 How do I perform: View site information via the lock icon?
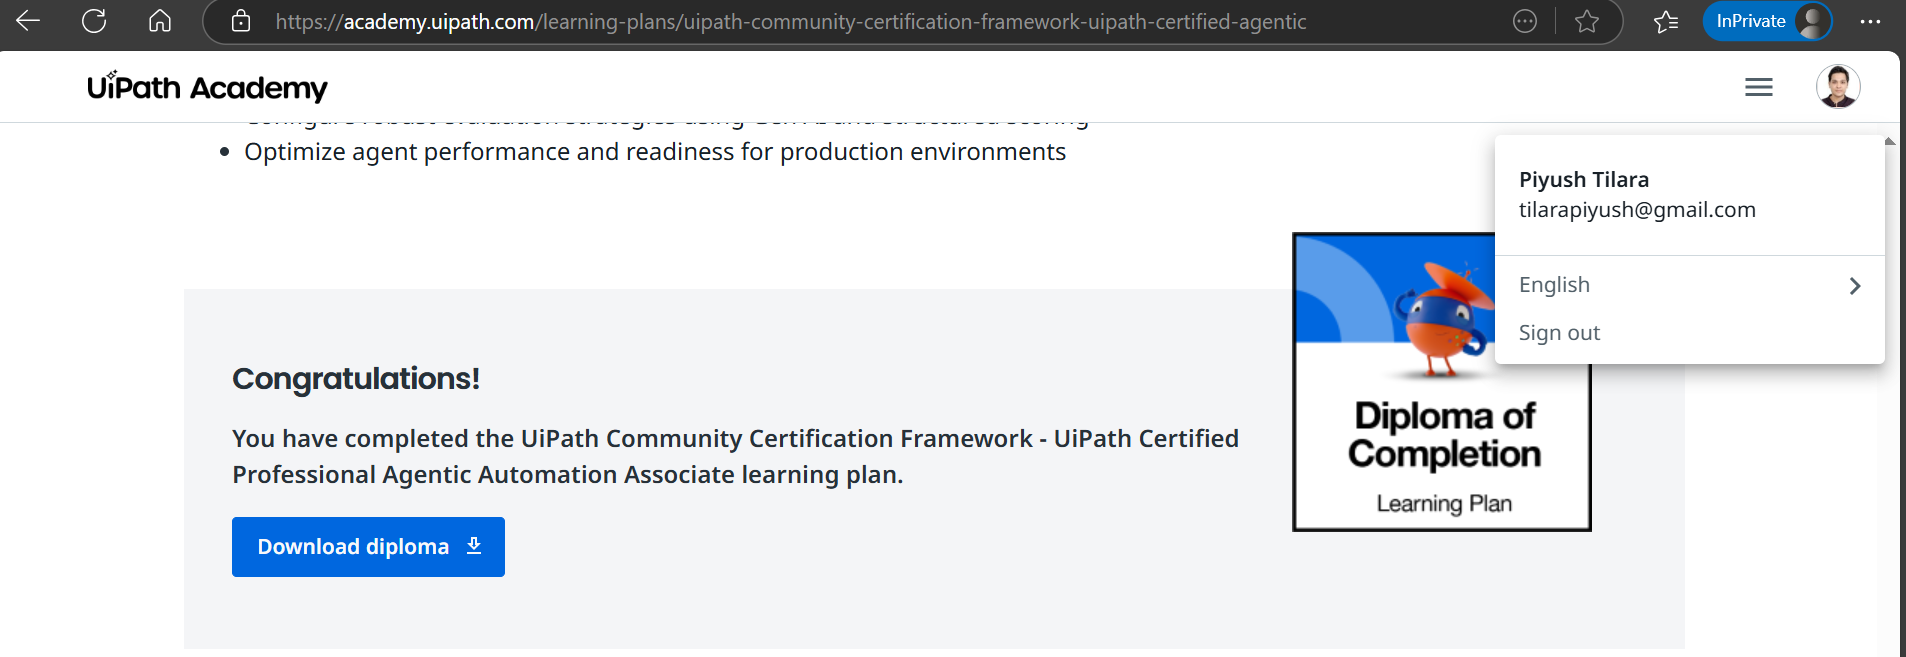(241, 21)
